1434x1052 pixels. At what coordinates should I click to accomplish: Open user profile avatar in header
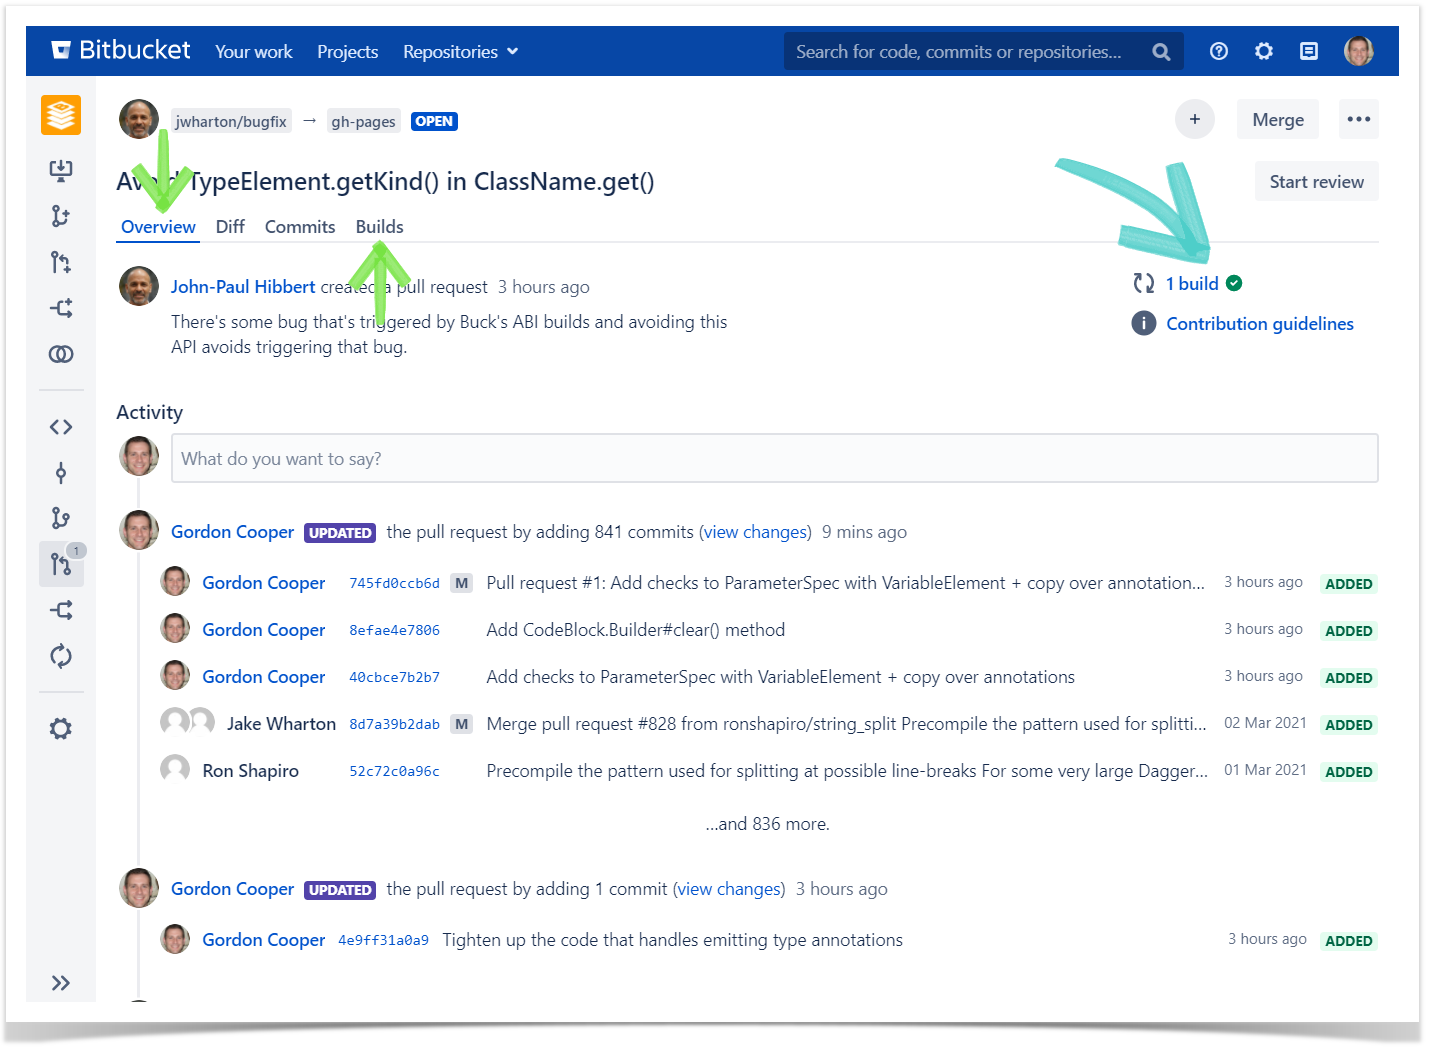1359,51
